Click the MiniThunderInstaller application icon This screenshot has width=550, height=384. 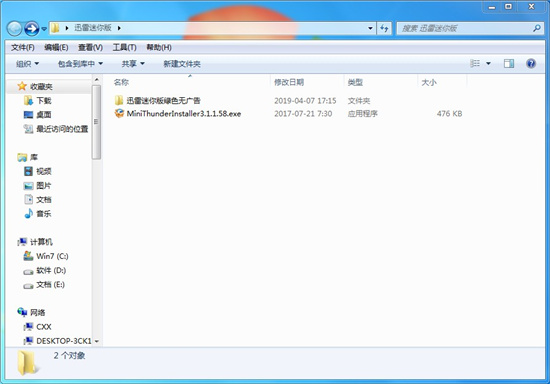(119, 113)
